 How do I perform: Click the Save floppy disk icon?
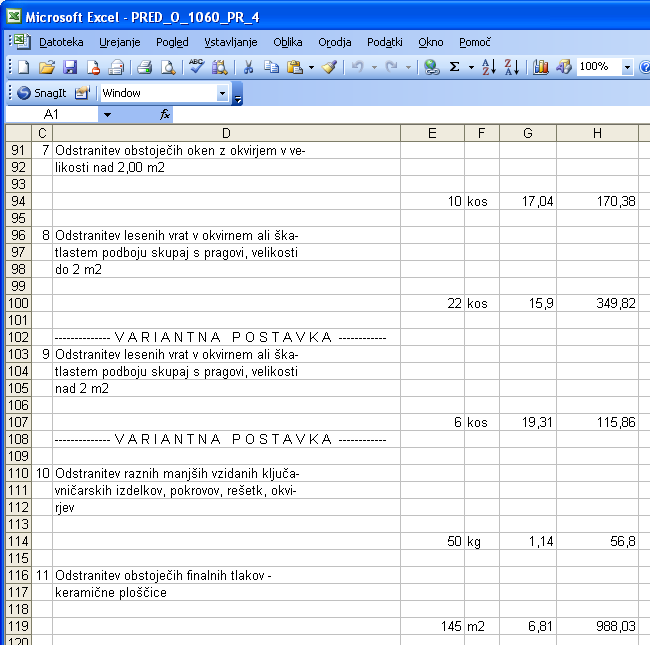tap(70, 67)
